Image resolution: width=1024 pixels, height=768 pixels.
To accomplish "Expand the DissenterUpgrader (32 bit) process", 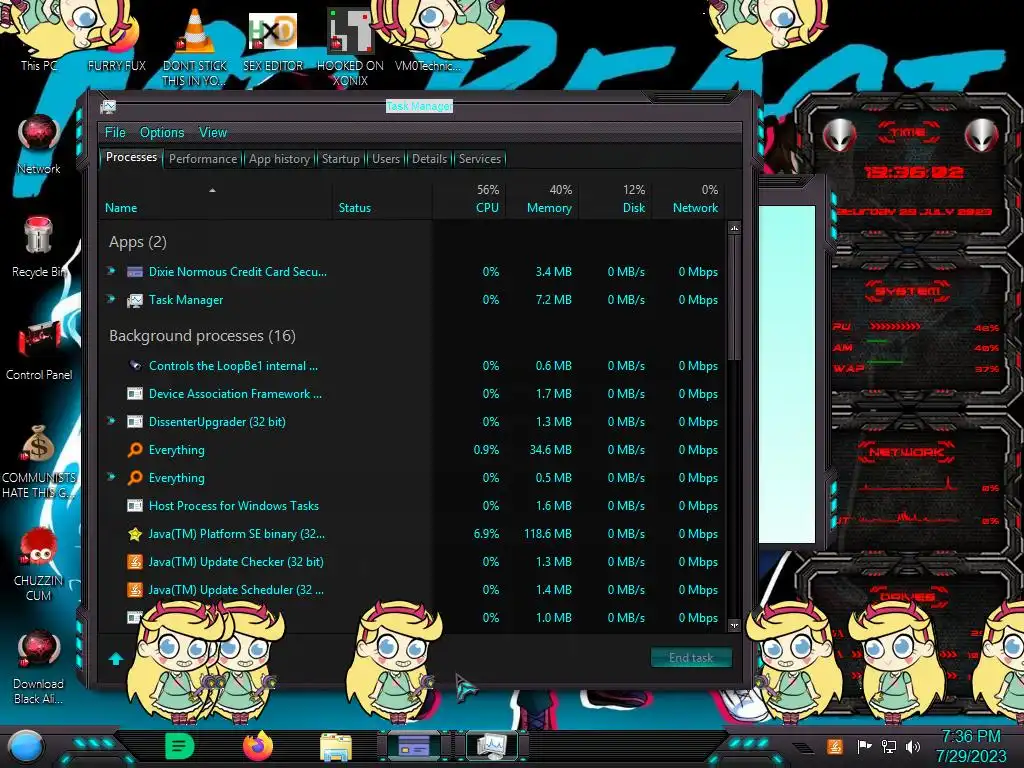I will (x=112, y=421).
